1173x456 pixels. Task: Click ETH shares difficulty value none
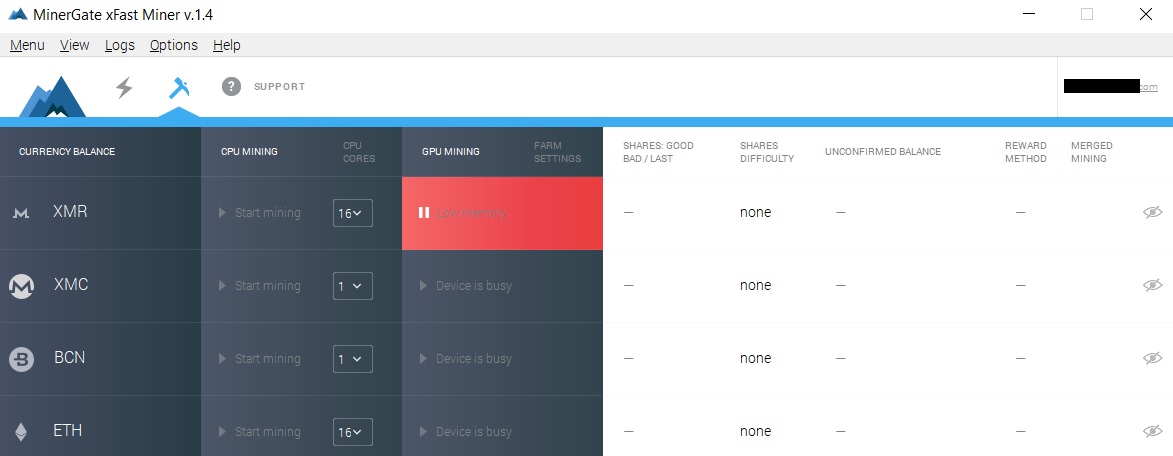pos(756,431)
